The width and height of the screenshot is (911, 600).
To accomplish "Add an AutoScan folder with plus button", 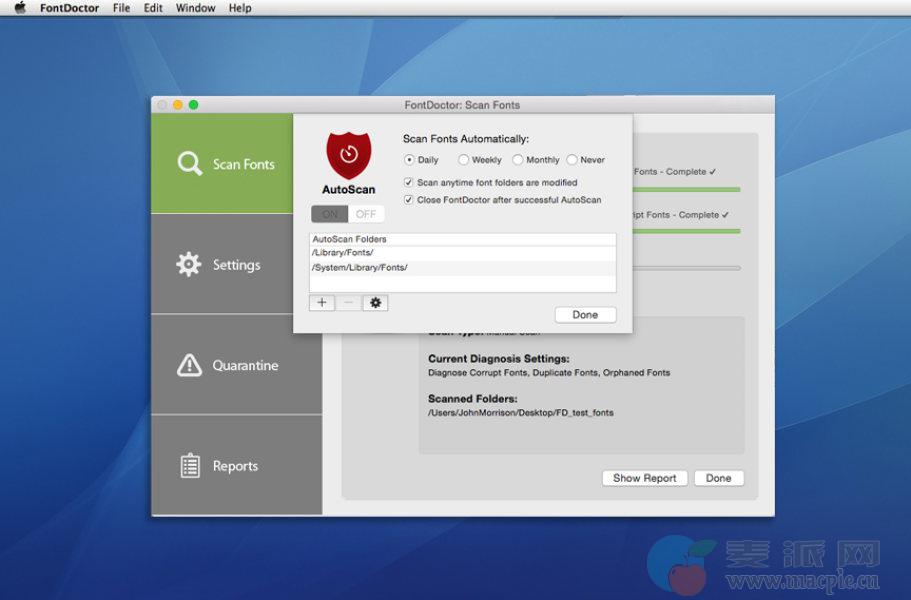I will [321, 303].
